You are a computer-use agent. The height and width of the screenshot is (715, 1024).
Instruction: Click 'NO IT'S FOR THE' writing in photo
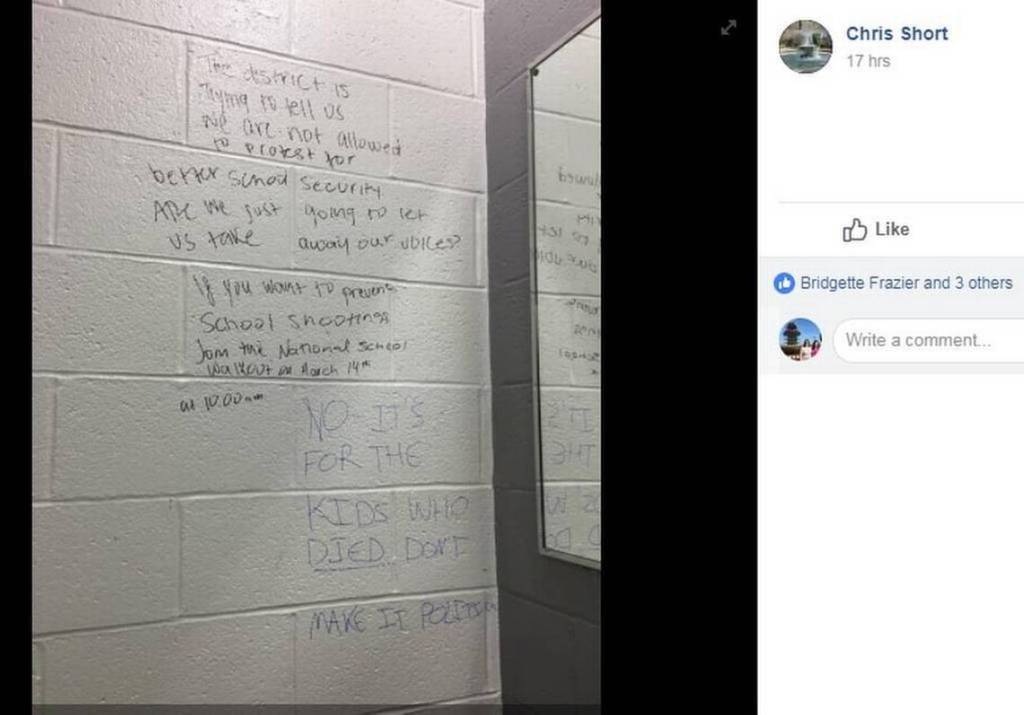click(x=364, y=438)
